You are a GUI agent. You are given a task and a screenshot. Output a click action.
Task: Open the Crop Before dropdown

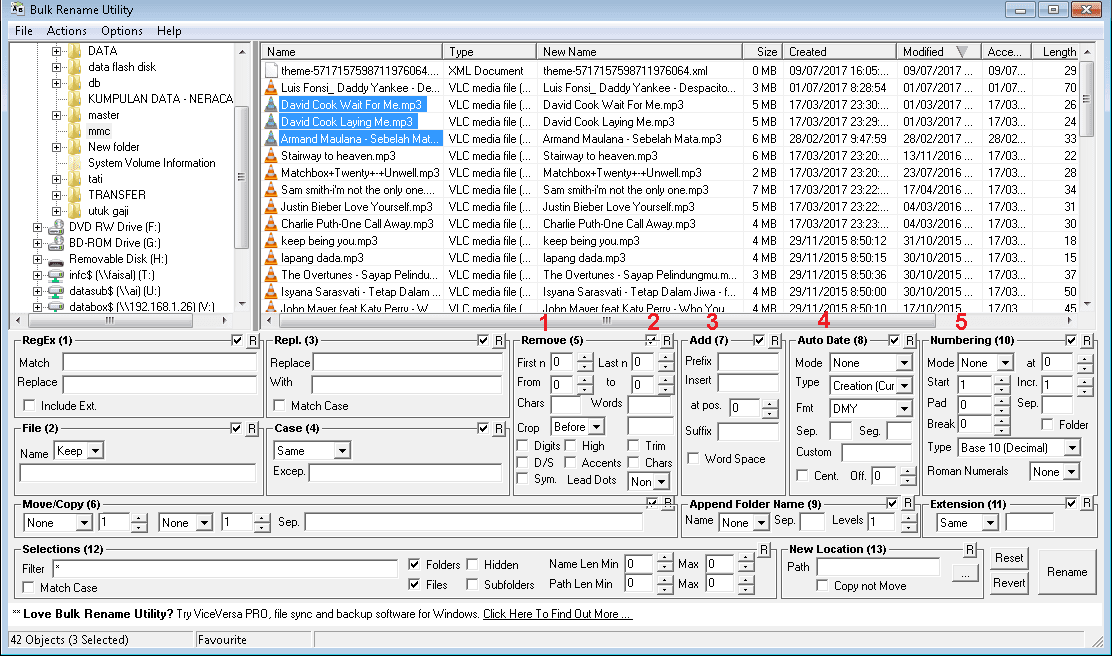(x=578, y=427)
